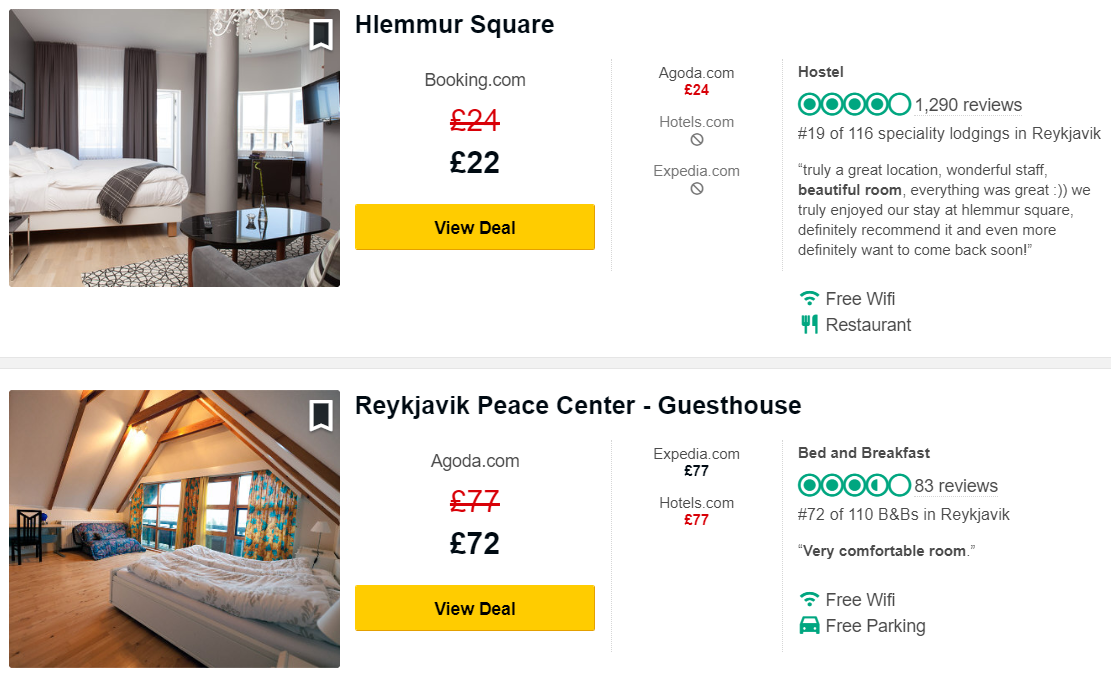Open the 83 reviews link

point(956,486)
